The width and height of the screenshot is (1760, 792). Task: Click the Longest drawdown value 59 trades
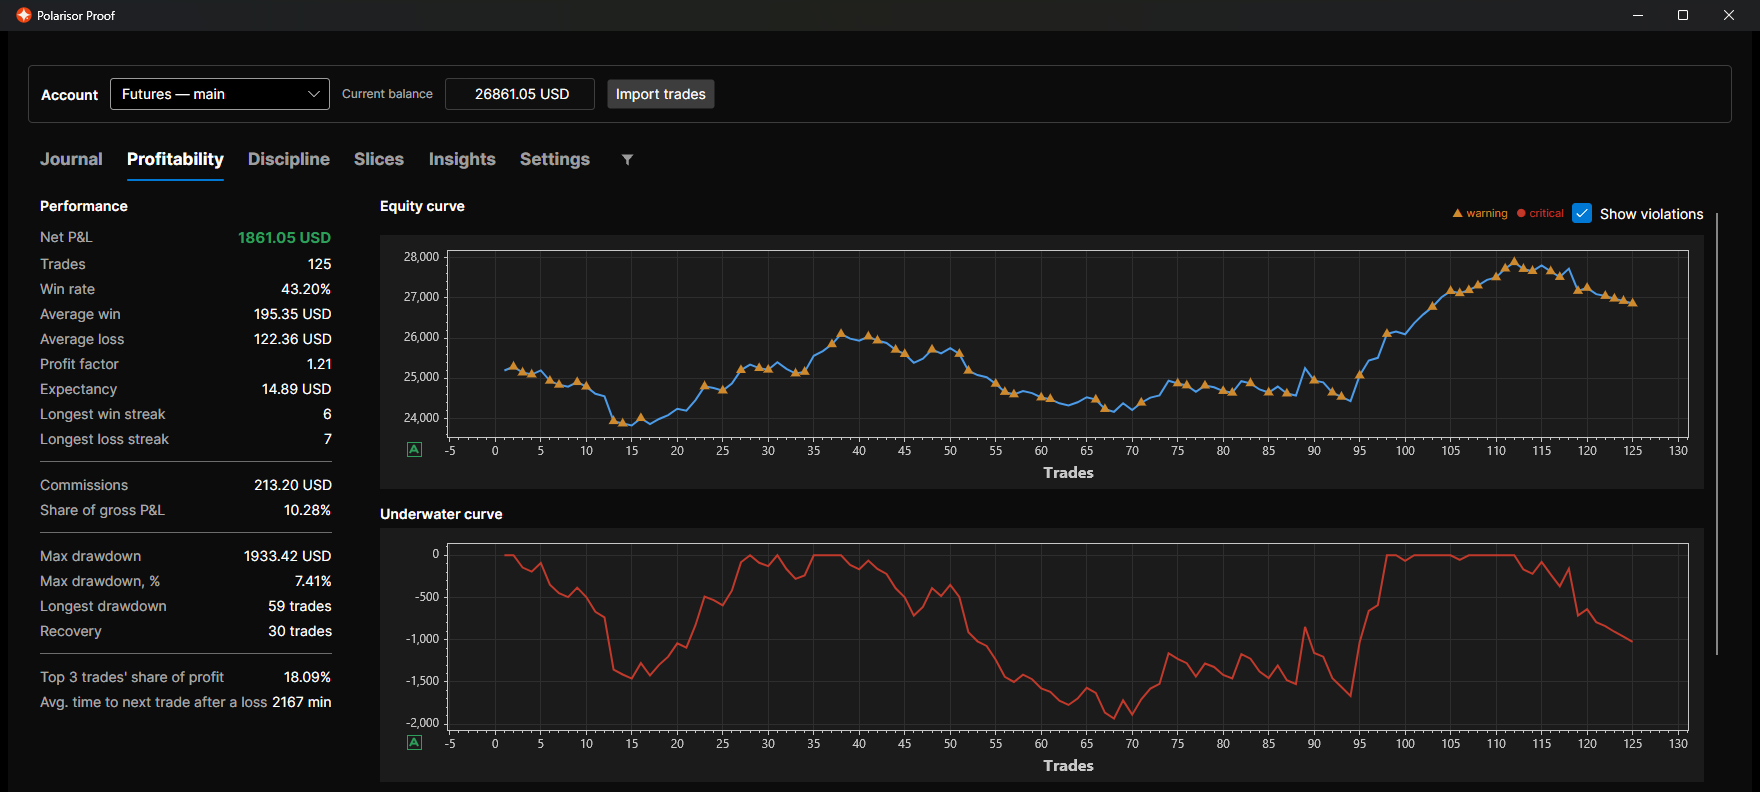[x=300, y=606]
